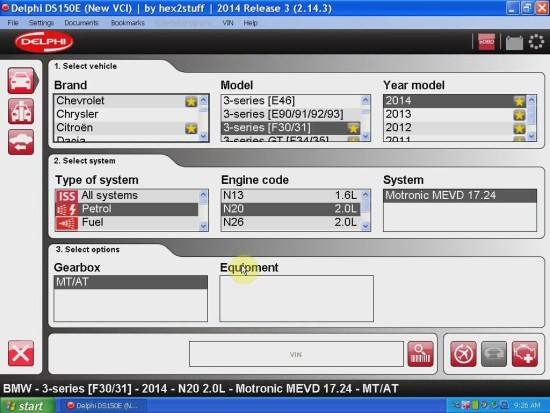Toggle favorite star for year 2013
This screenshot has height=413, width=550.
pyautogui.click(x=519, y=115)
